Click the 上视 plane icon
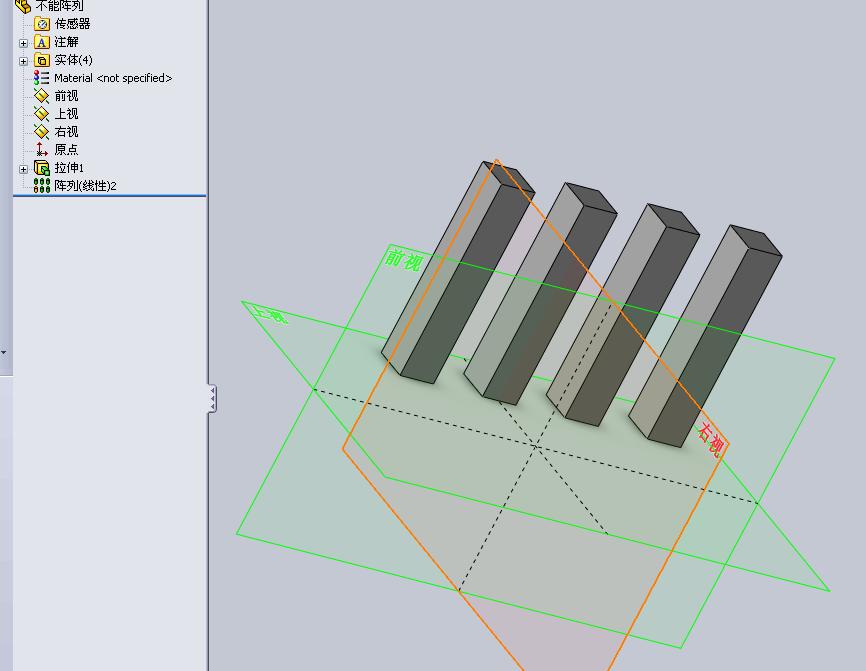The width and height of the screenshot is (866, 671). [x=41, y=114]
